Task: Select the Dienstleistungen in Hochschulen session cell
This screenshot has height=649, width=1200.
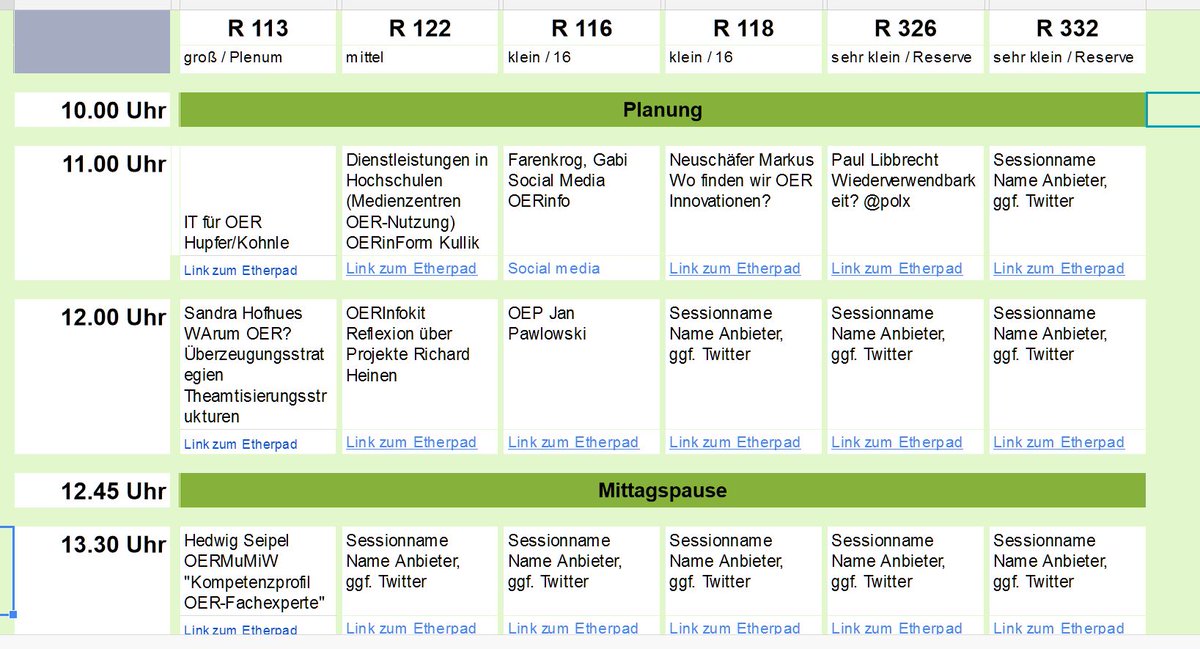Action: click(x=419, y=200)
